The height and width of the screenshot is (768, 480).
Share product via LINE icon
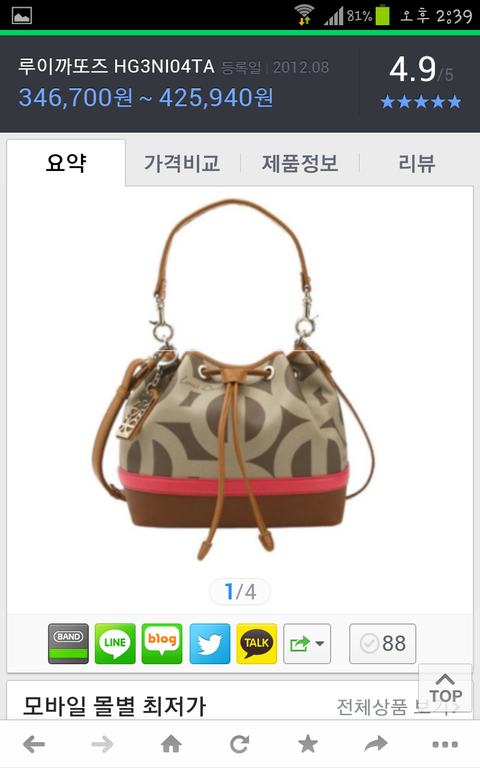[115, 643]
